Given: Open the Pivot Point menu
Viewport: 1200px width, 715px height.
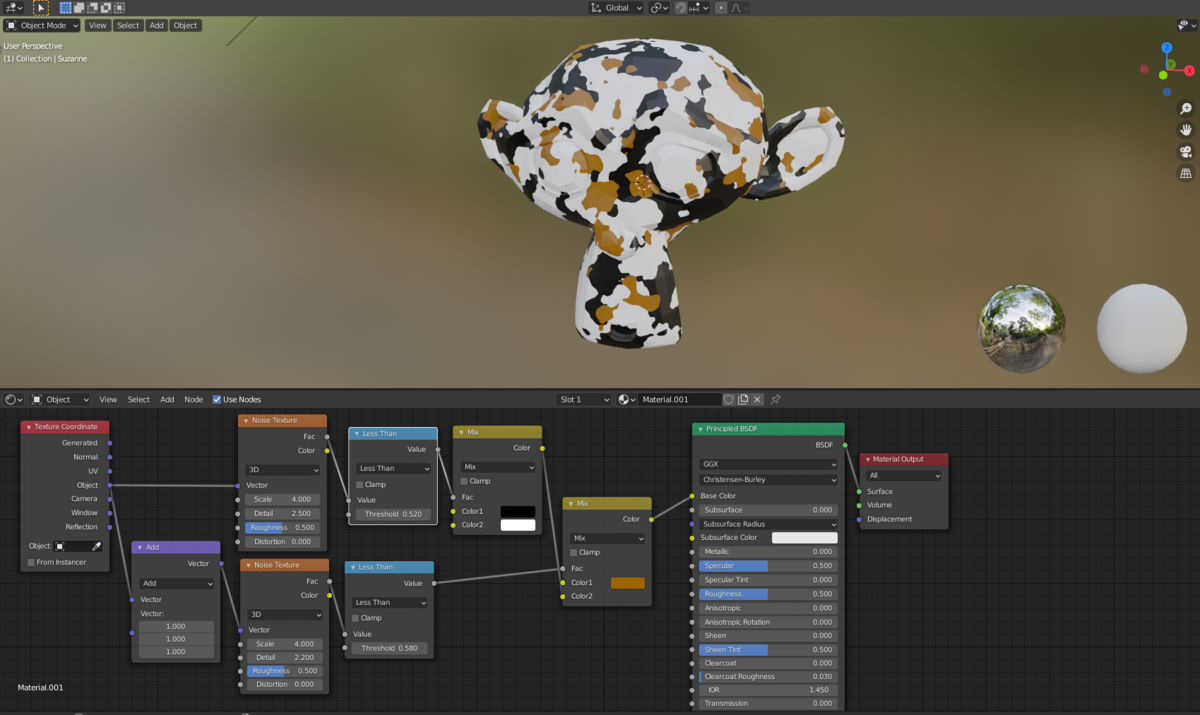Looking at the screenshot, I should point(659,8).
